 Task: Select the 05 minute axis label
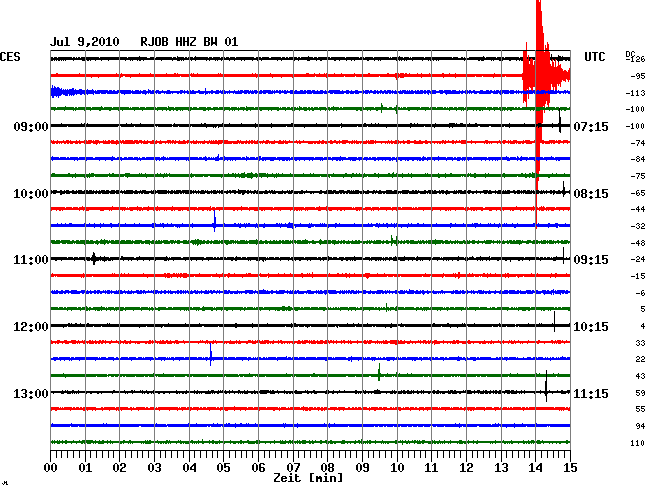pos(223,468)
